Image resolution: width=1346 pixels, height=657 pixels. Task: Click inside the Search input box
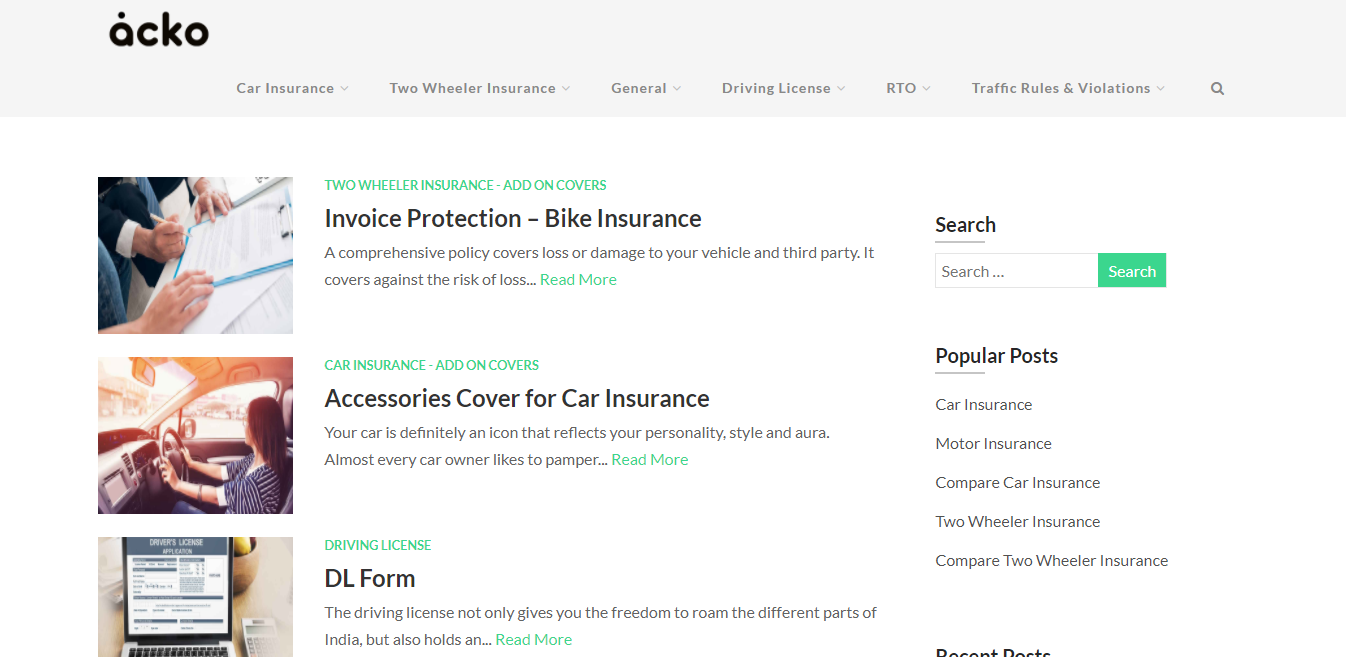pyautogui.click(x=1015, y=270)
